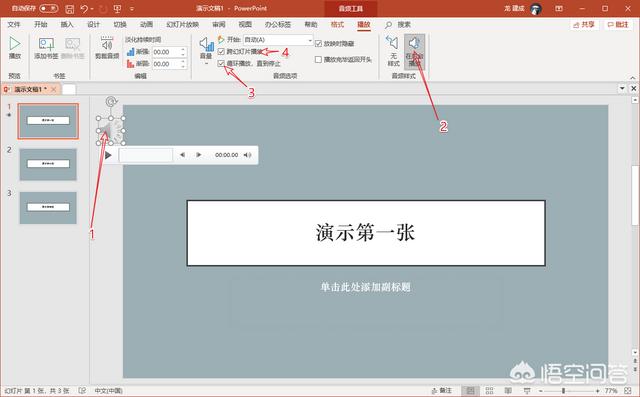Switch to Normal view in status bar
The width and height of the screenshot is (640, 397).
pyautogui.click(x=470, y=391)
